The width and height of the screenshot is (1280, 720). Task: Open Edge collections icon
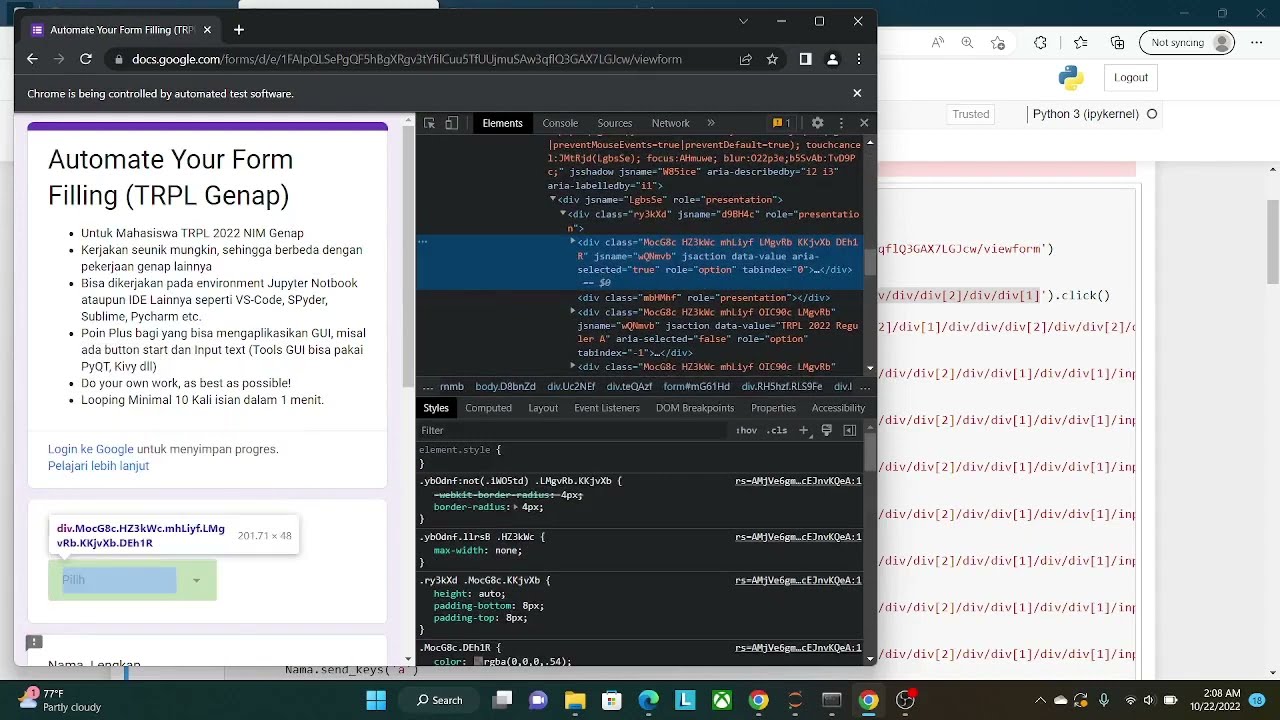[x=1118, y=43]
